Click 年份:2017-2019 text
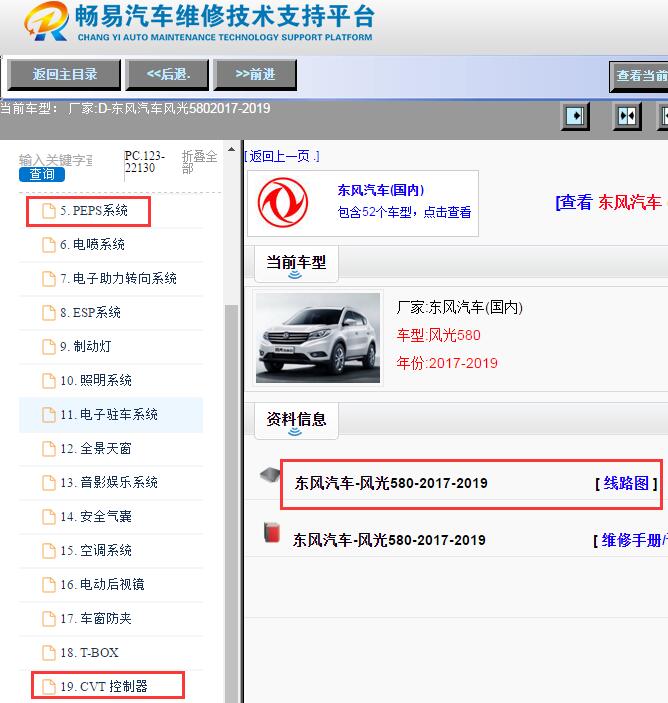 (447, 363)
